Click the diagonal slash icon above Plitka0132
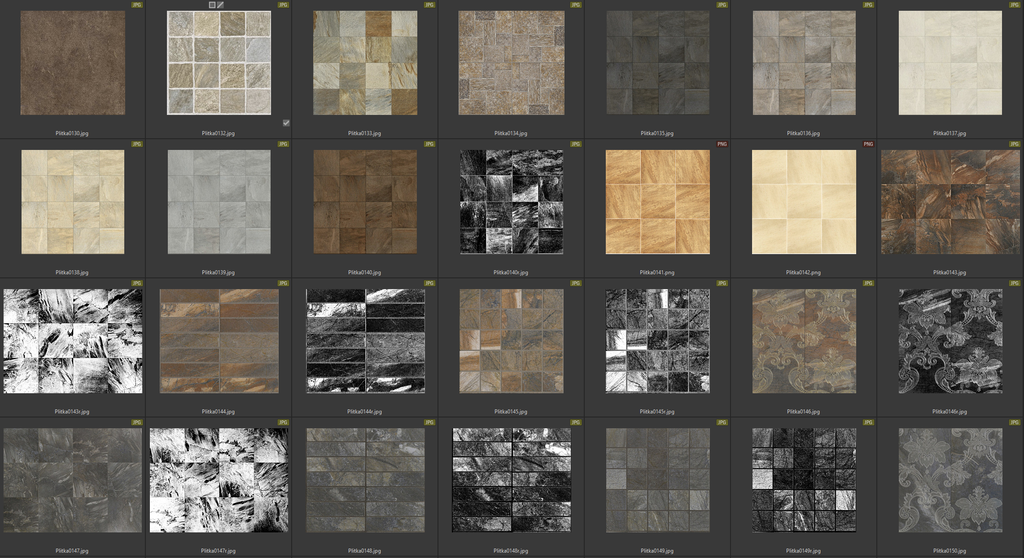This screenshot has width=1024, height=558. pyautogui.click(x=220, y=5)
